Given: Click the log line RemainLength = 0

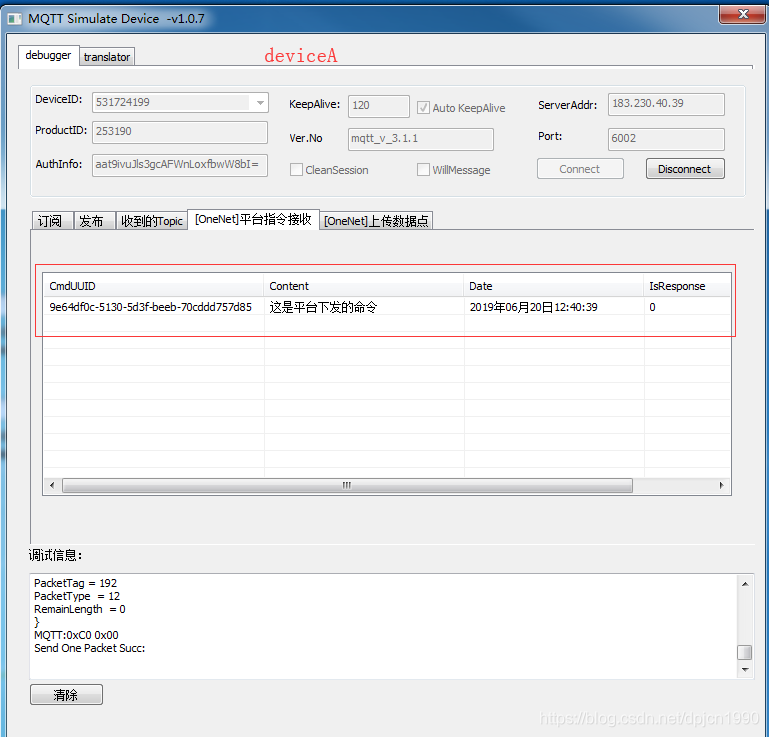Looking at the screenshot, I should 79,610.
